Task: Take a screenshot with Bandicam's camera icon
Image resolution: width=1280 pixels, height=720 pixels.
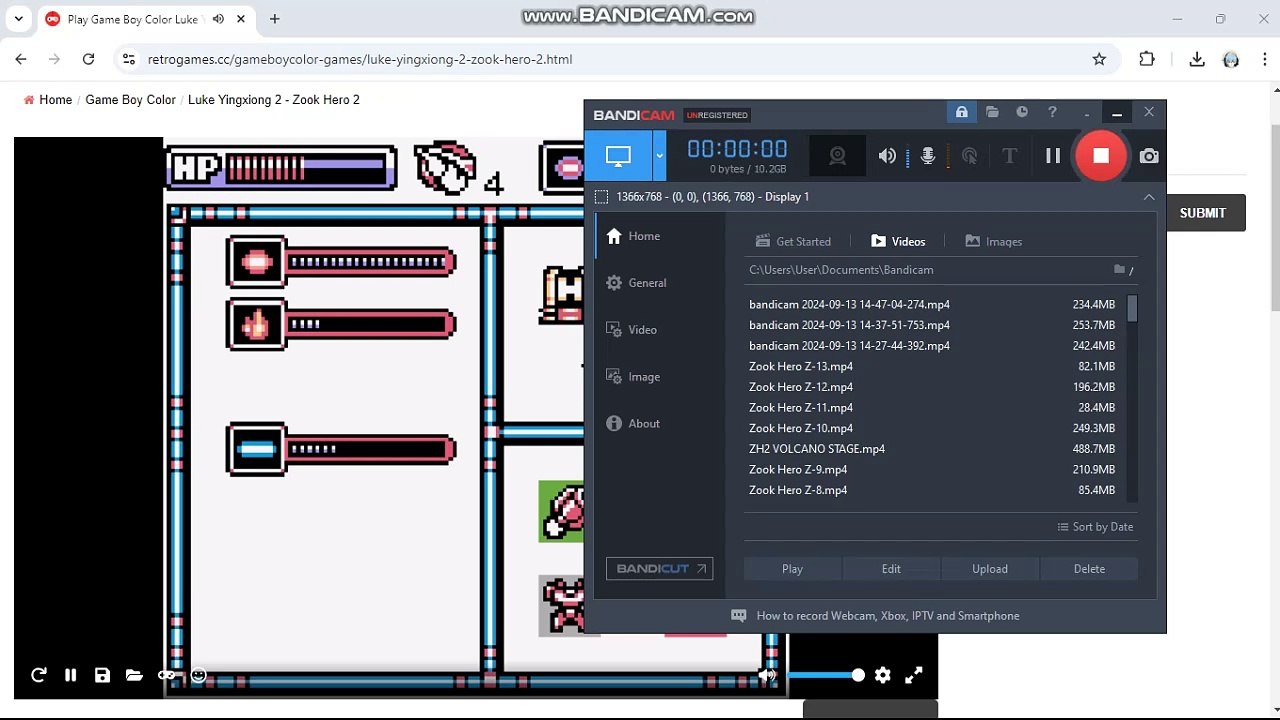Action: point(1149,156)
